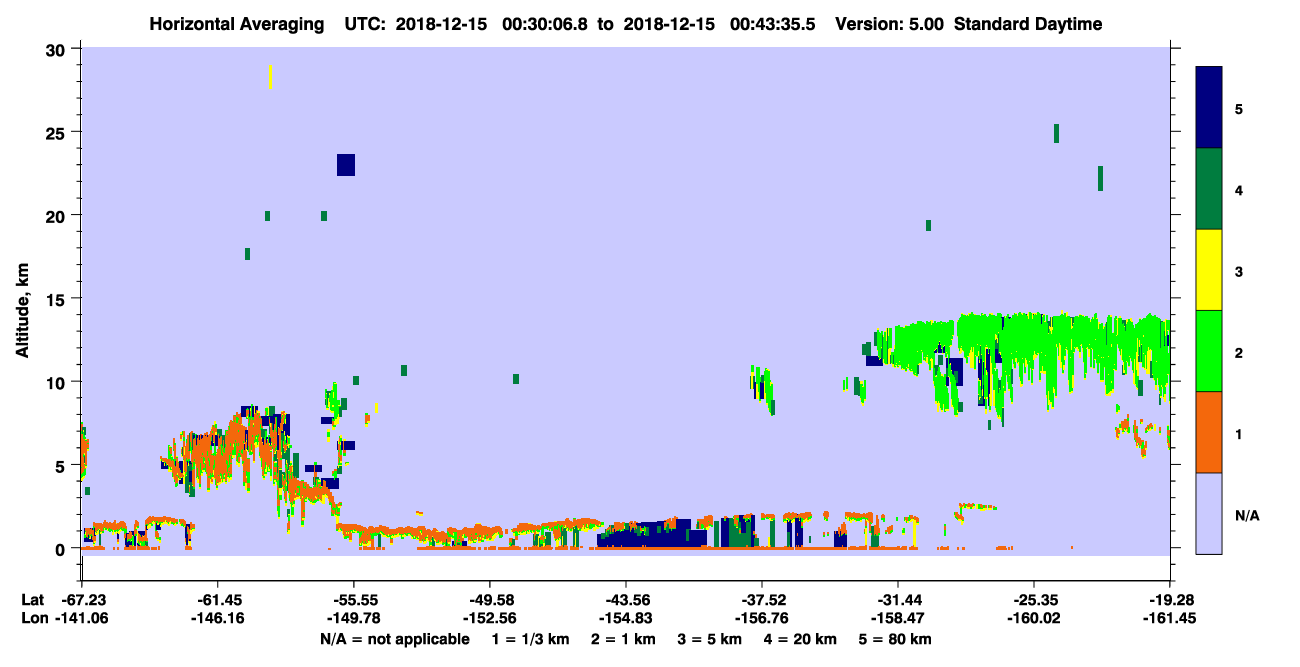Screen dimensions: 1300x667
Task: Click the '5 = 80 km' legend text
Action: point(893,639)
